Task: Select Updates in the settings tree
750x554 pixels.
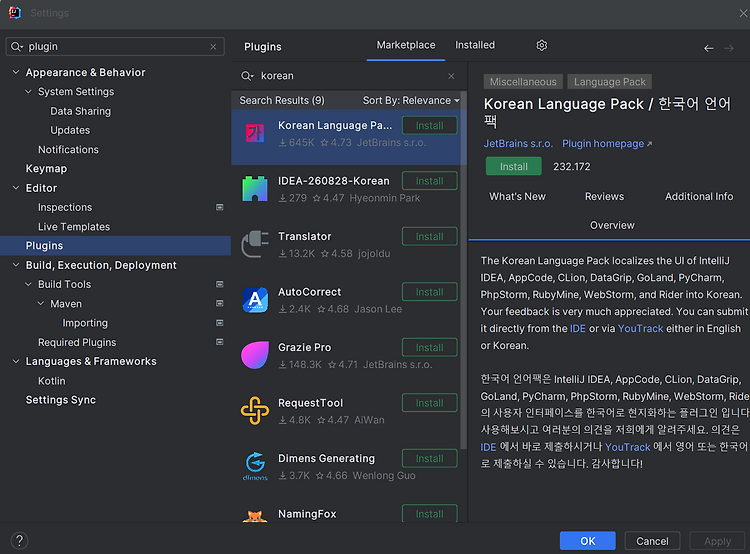Action: pyautogui.click(x=70, y=130)
